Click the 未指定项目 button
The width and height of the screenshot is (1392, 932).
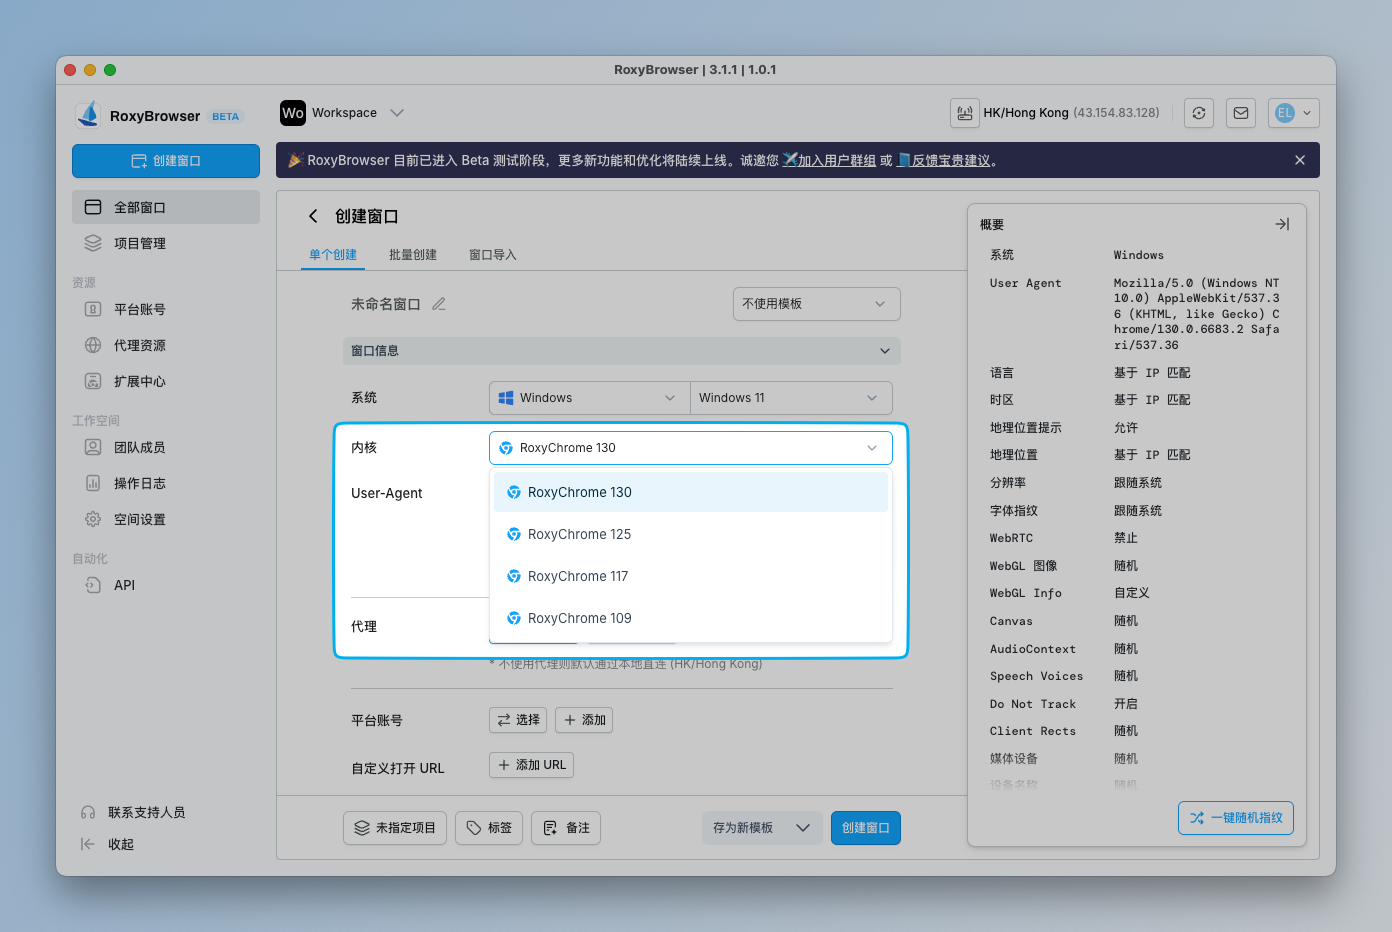tap(395, 828)
